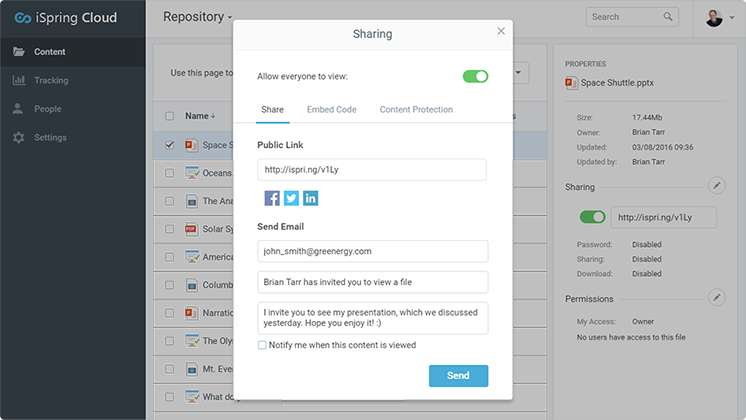Screen dimensions: 746x420
Task: Click the Narration PowerPoint icon
Action: pos(191,313)
